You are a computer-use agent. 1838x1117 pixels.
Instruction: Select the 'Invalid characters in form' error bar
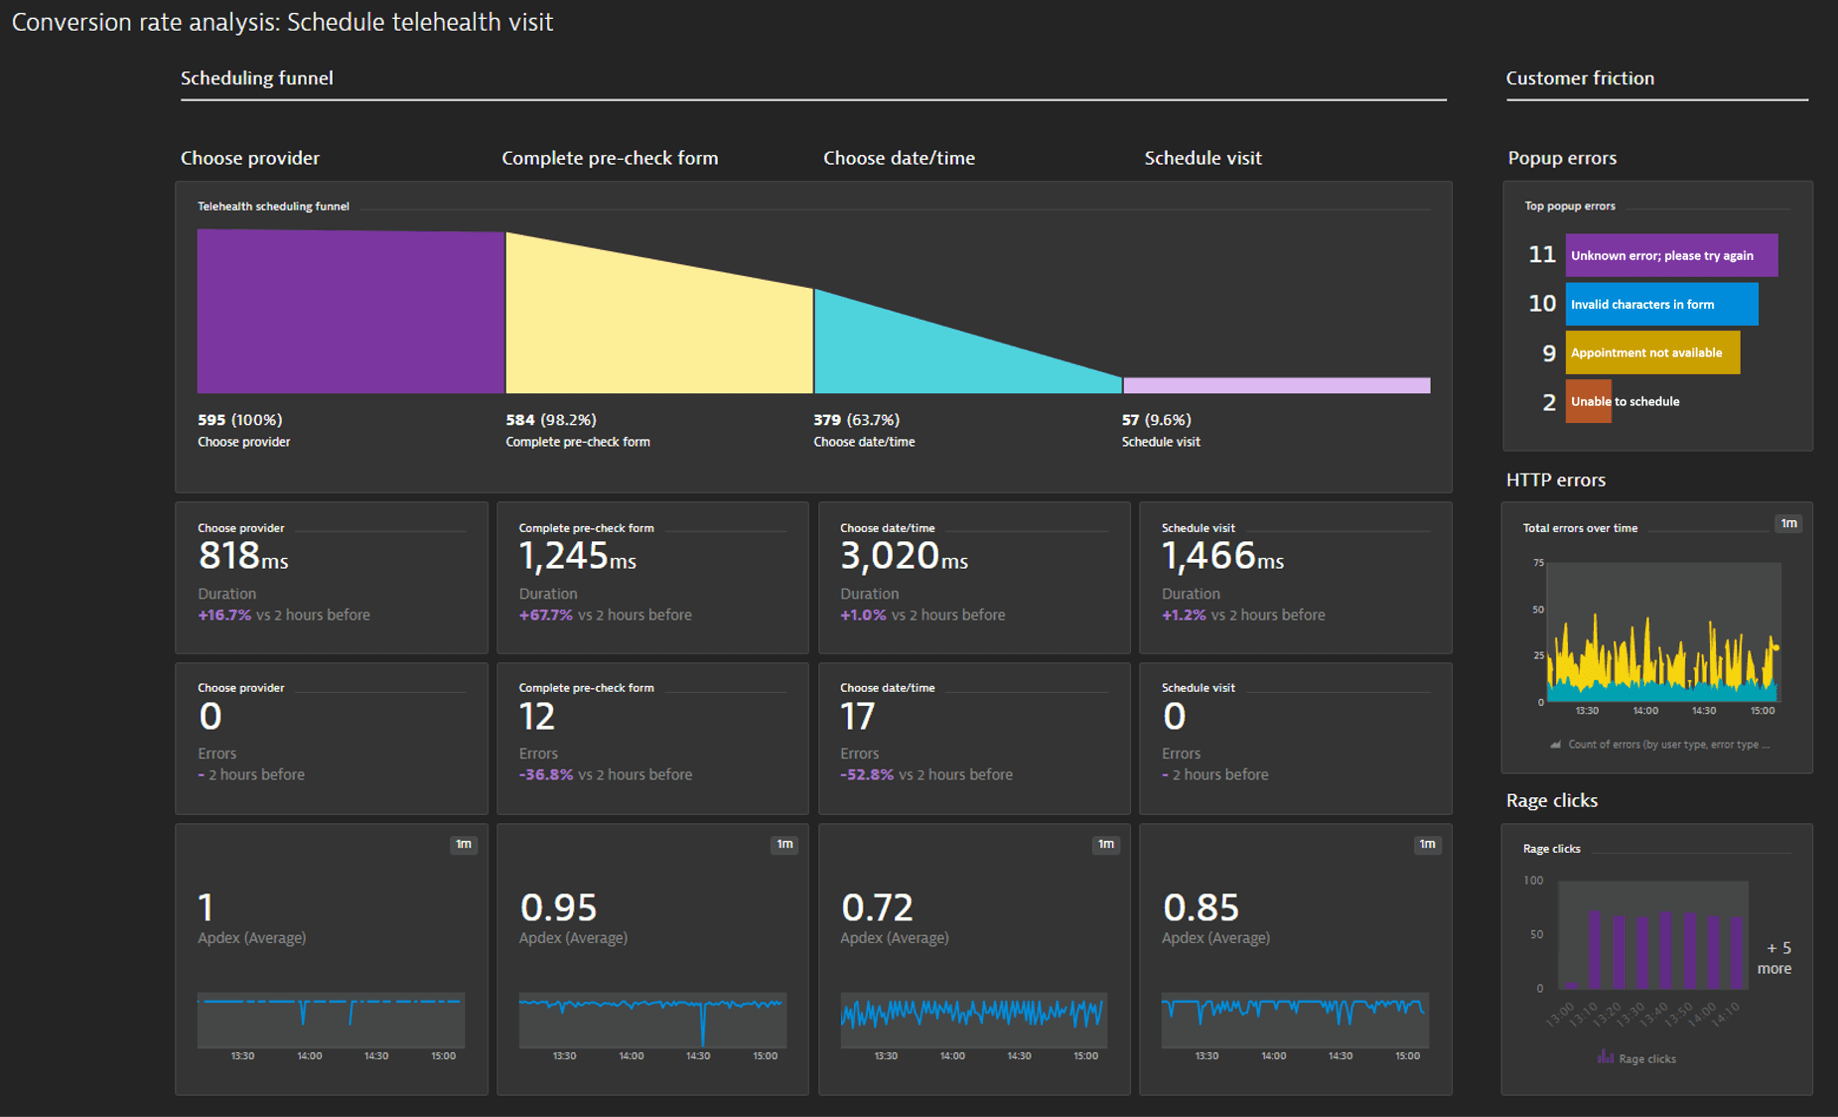click(1660, 304)
